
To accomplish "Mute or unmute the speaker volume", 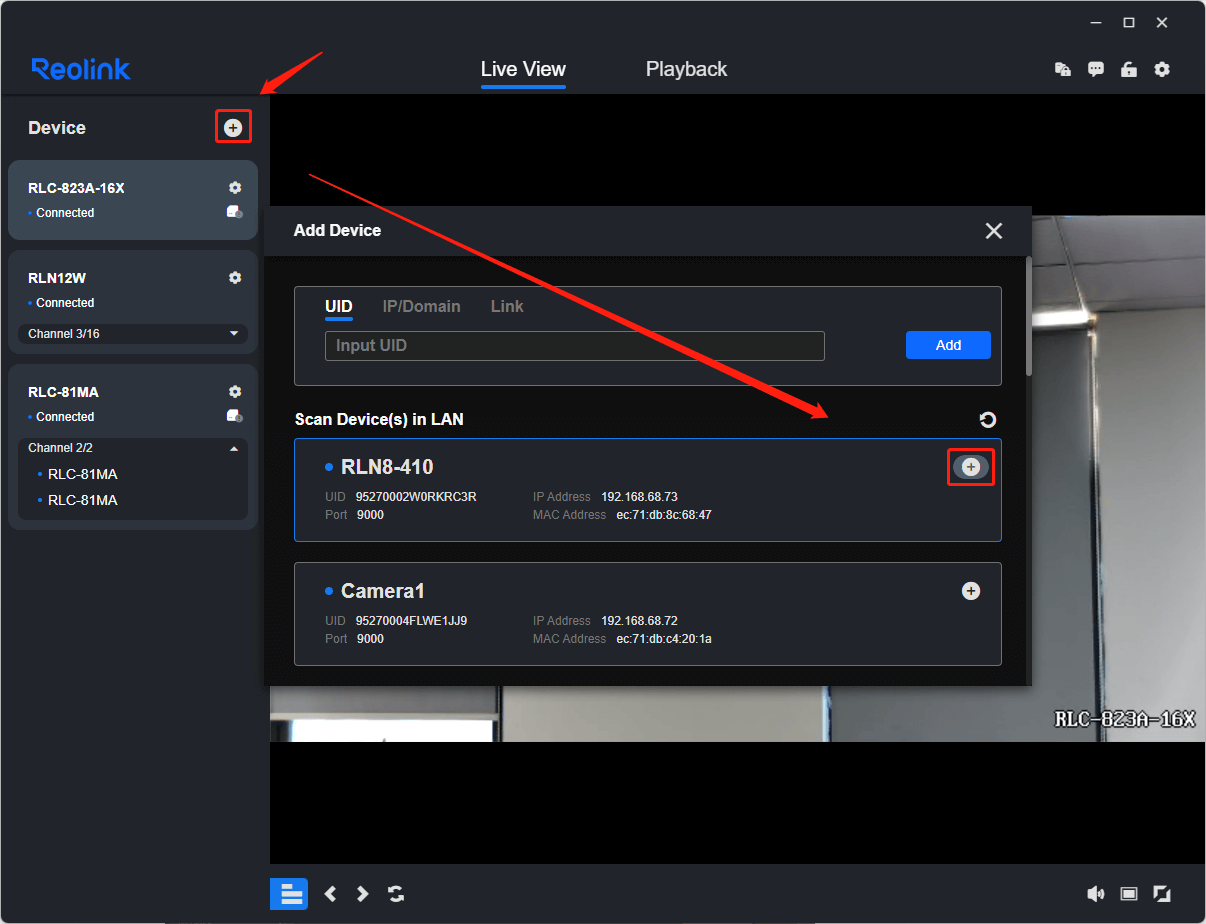I will pos(1096,894).
